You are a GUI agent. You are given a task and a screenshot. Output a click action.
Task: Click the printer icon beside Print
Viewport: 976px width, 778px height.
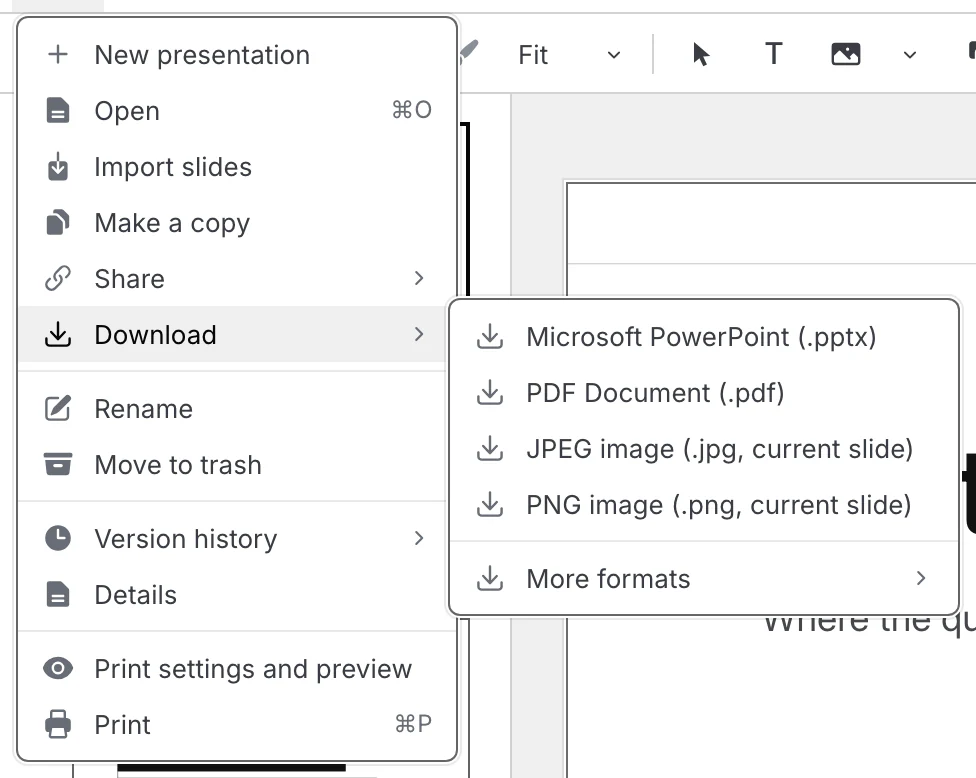pos(58,724)
